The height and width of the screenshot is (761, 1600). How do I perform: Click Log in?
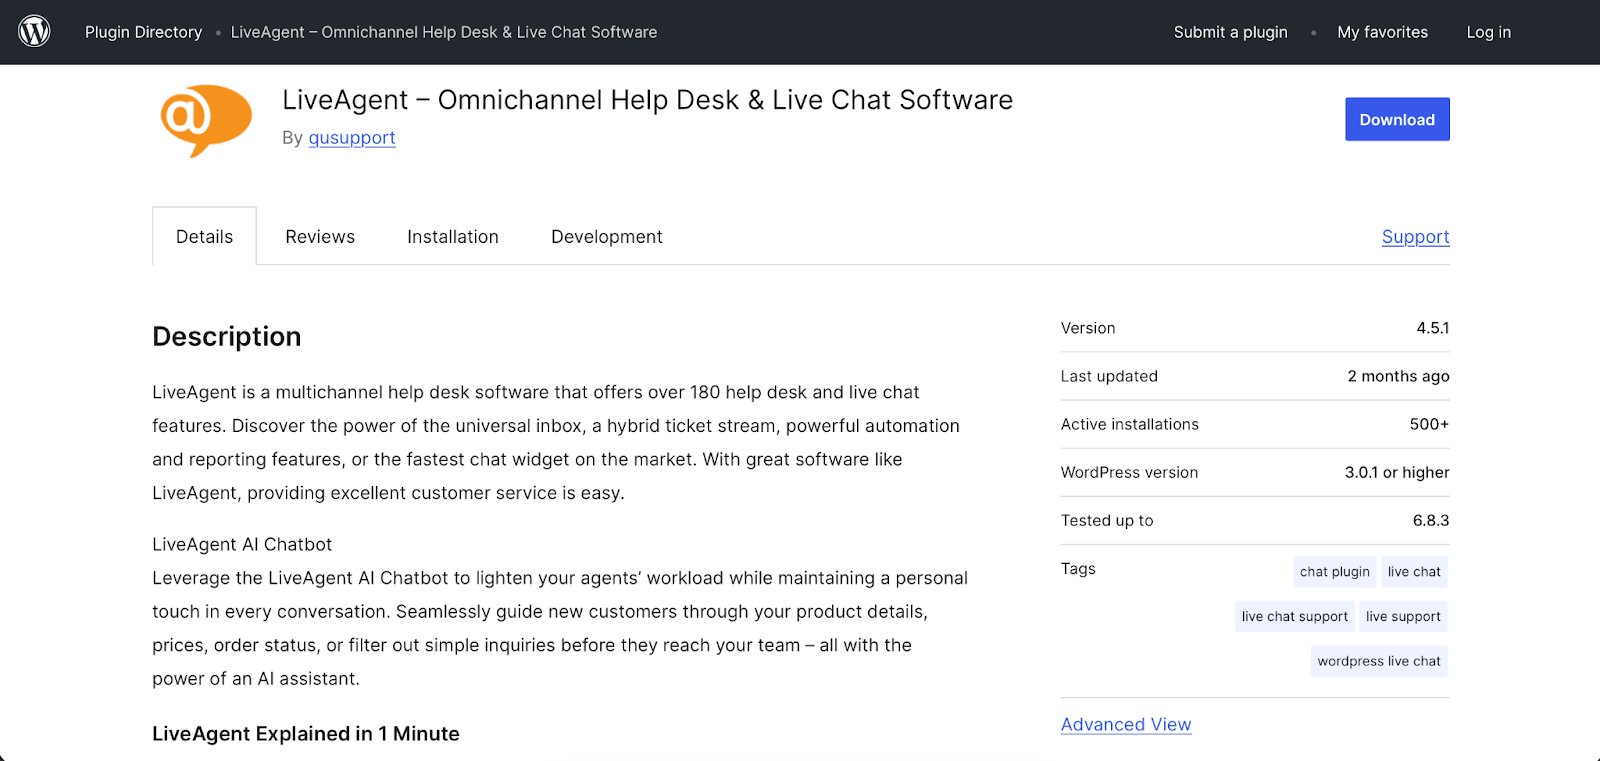[1488, 32]
